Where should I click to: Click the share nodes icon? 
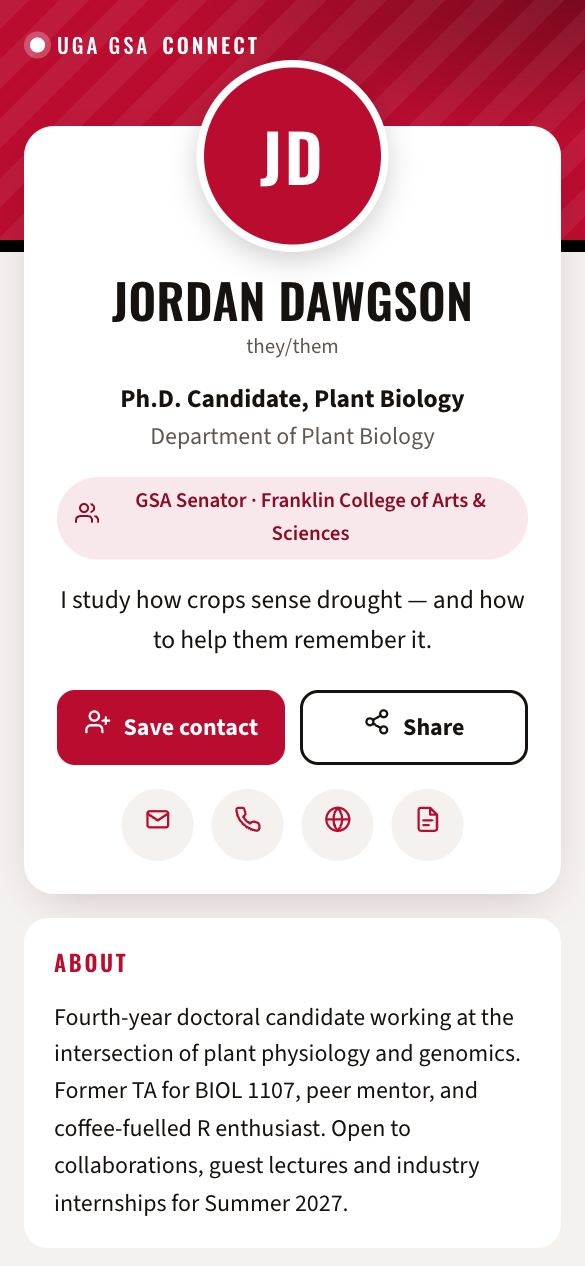point(377,723)
